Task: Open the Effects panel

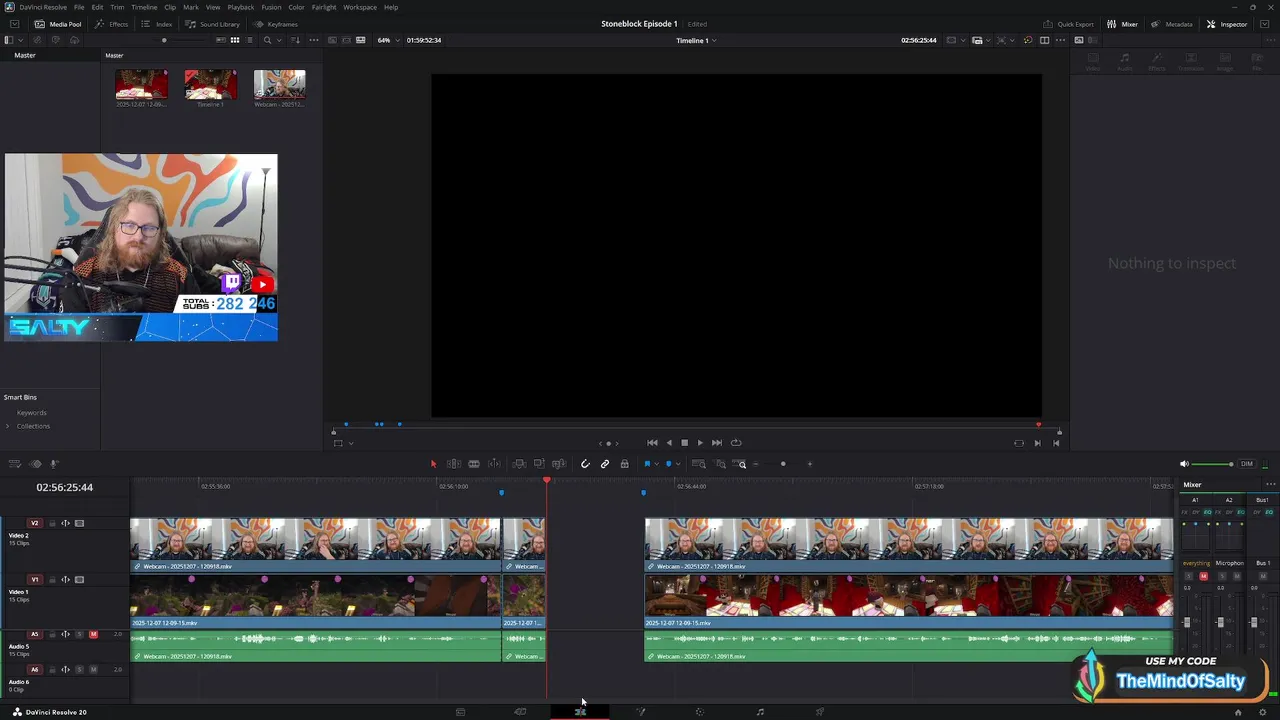Action: [x=112, y=24]
